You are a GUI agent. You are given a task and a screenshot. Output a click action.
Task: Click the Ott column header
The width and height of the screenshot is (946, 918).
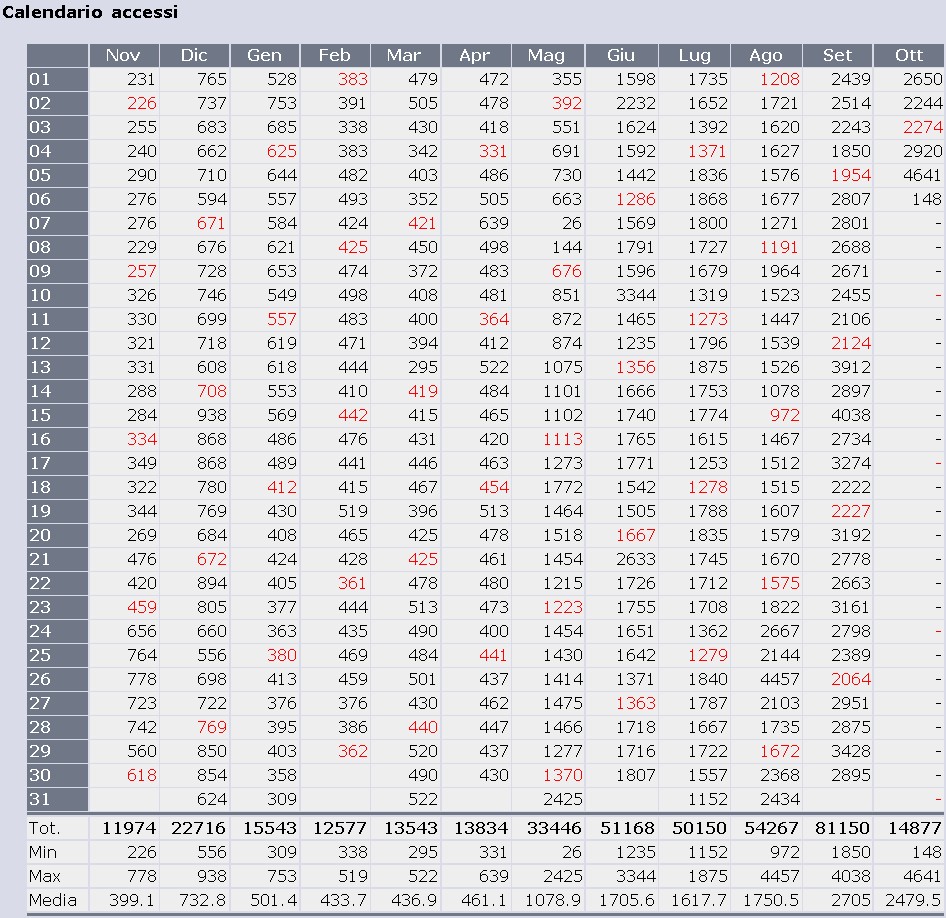(x=908, y=55)
